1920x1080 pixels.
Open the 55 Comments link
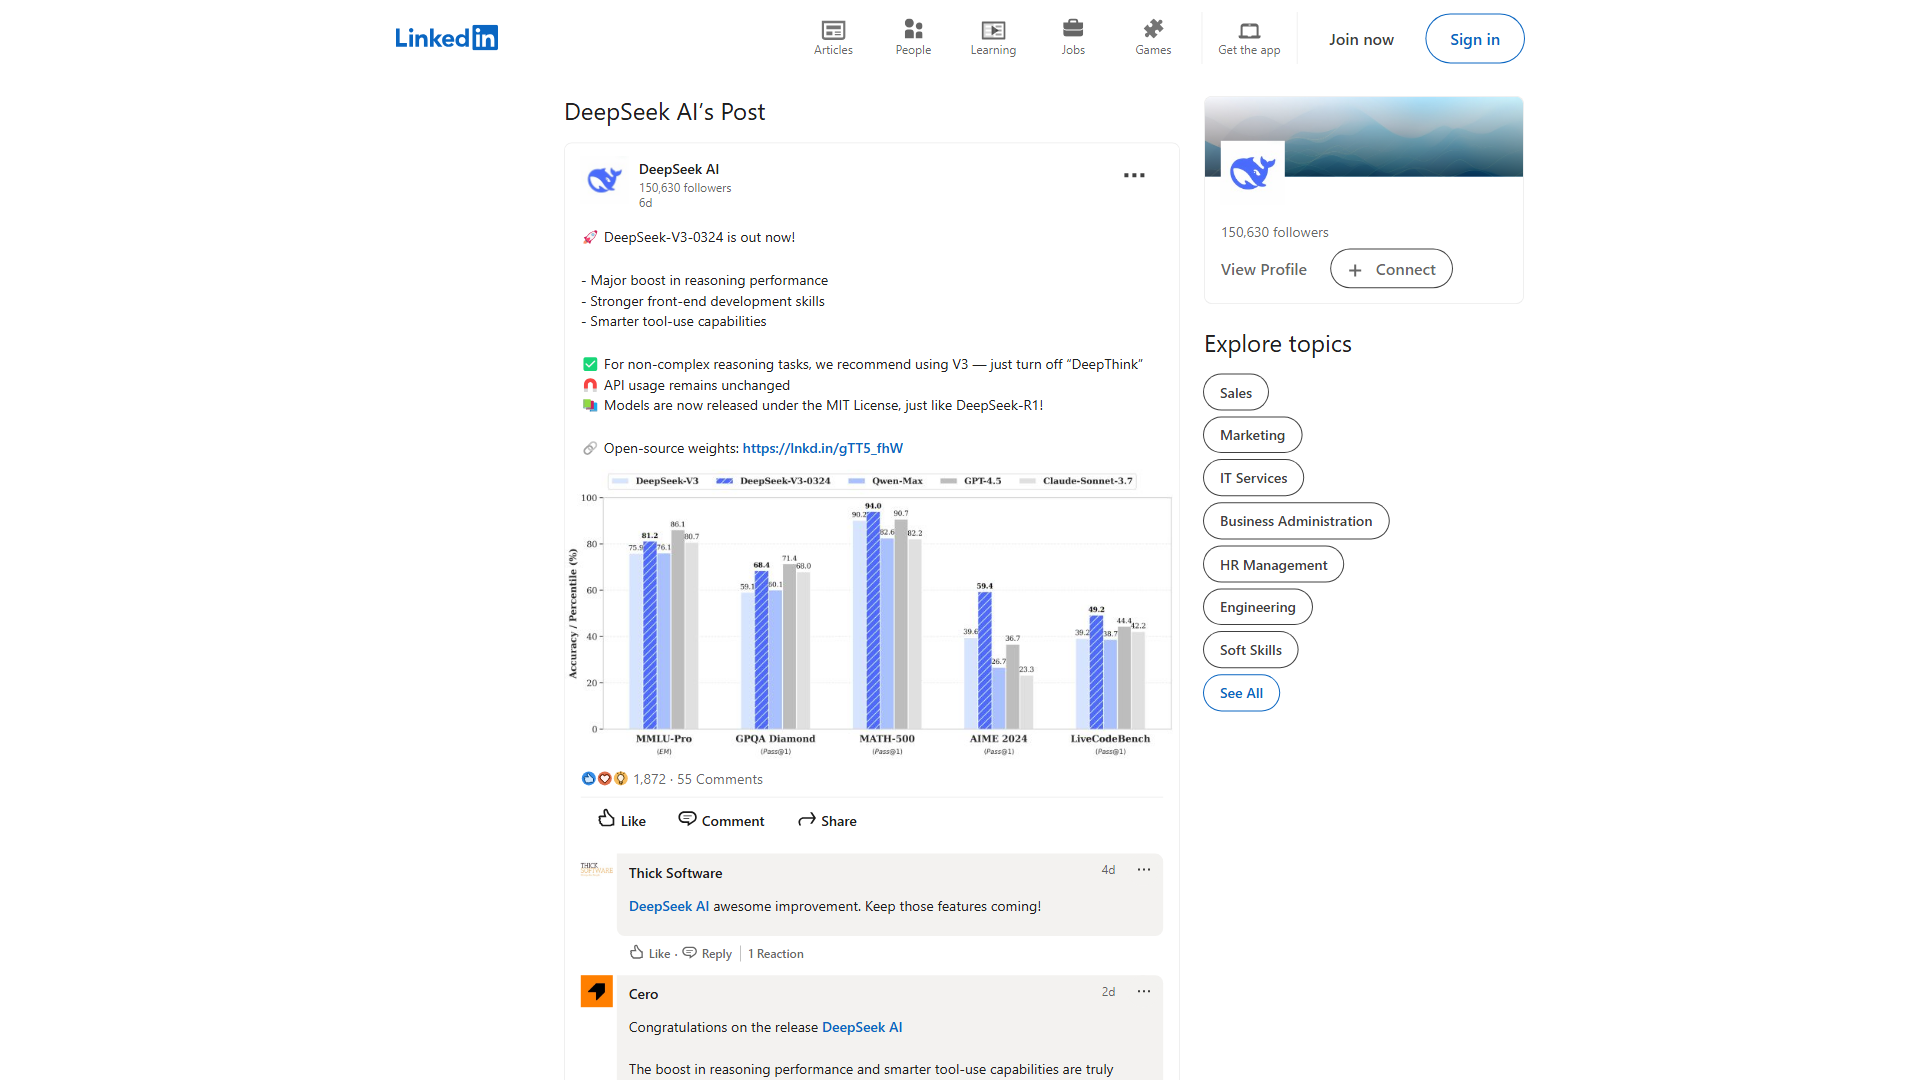(x=720, y=779)
